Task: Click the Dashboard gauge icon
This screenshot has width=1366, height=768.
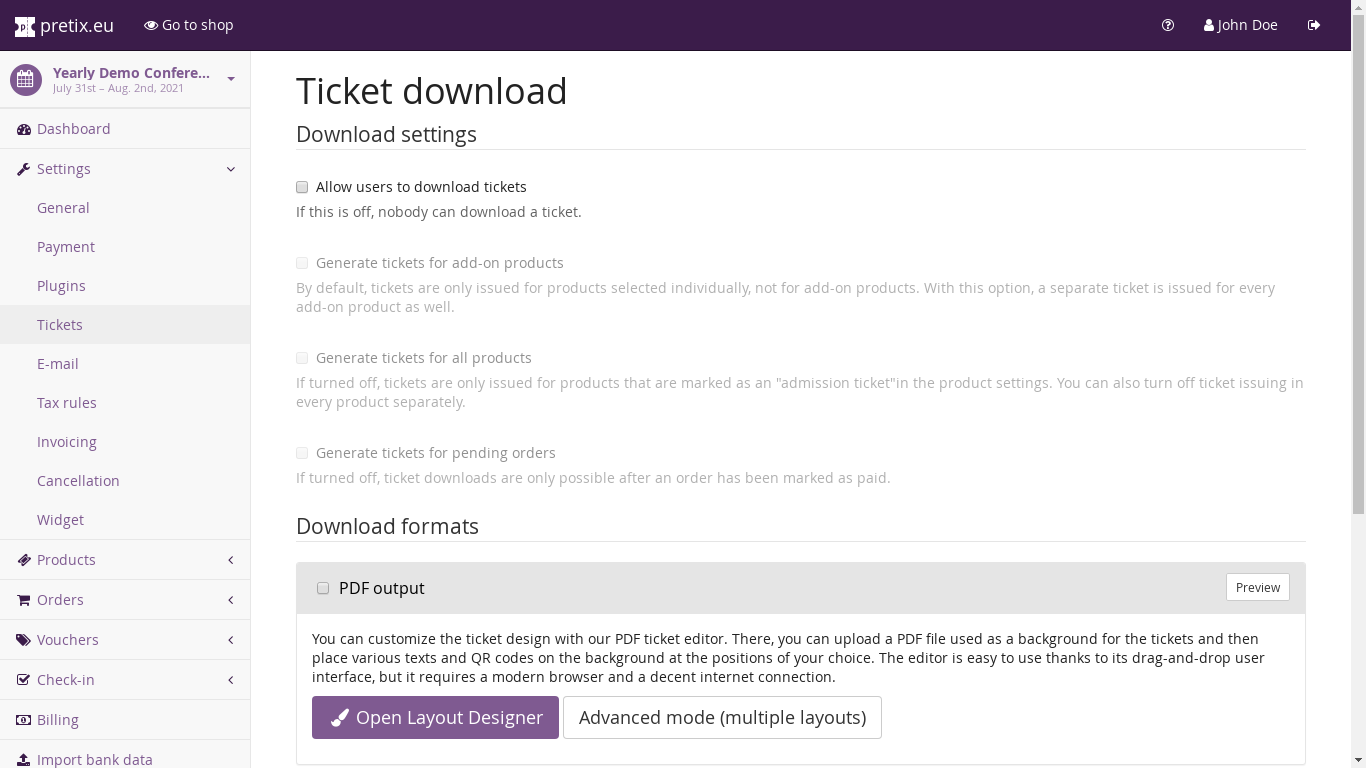Action: 24,129
